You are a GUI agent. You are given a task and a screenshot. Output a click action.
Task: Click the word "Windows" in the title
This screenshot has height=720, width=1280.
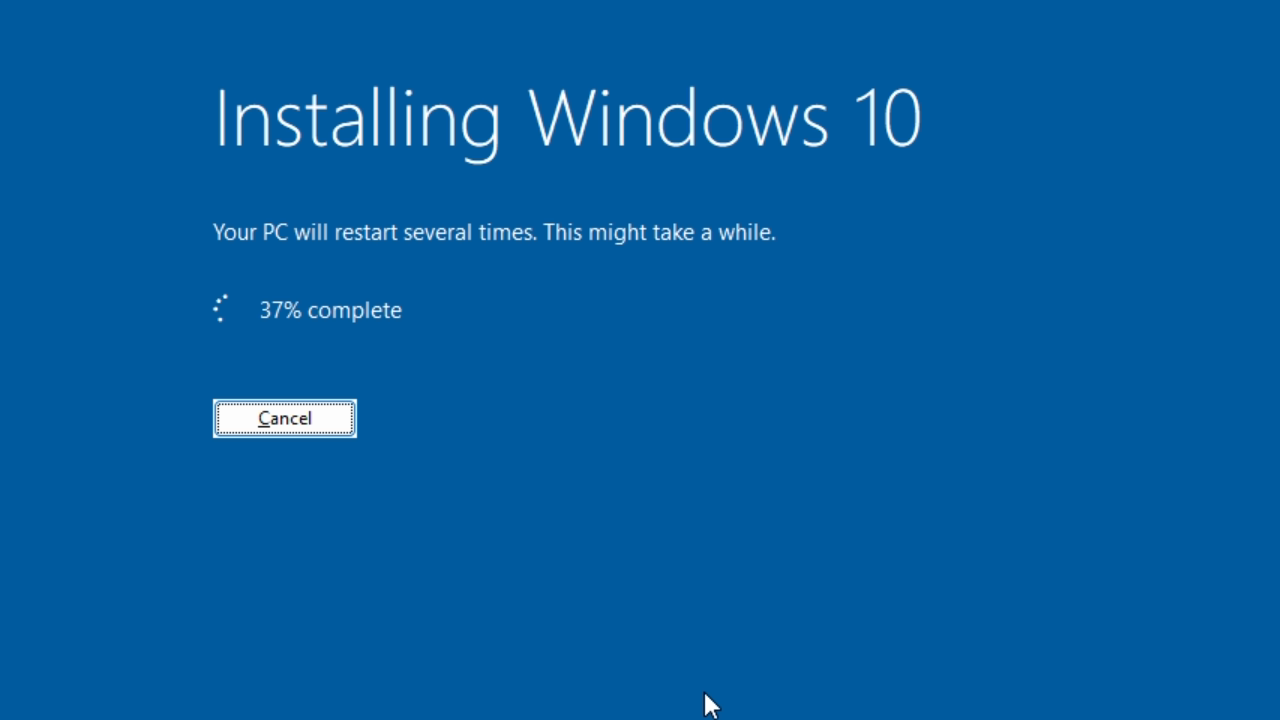pos(678,120)
